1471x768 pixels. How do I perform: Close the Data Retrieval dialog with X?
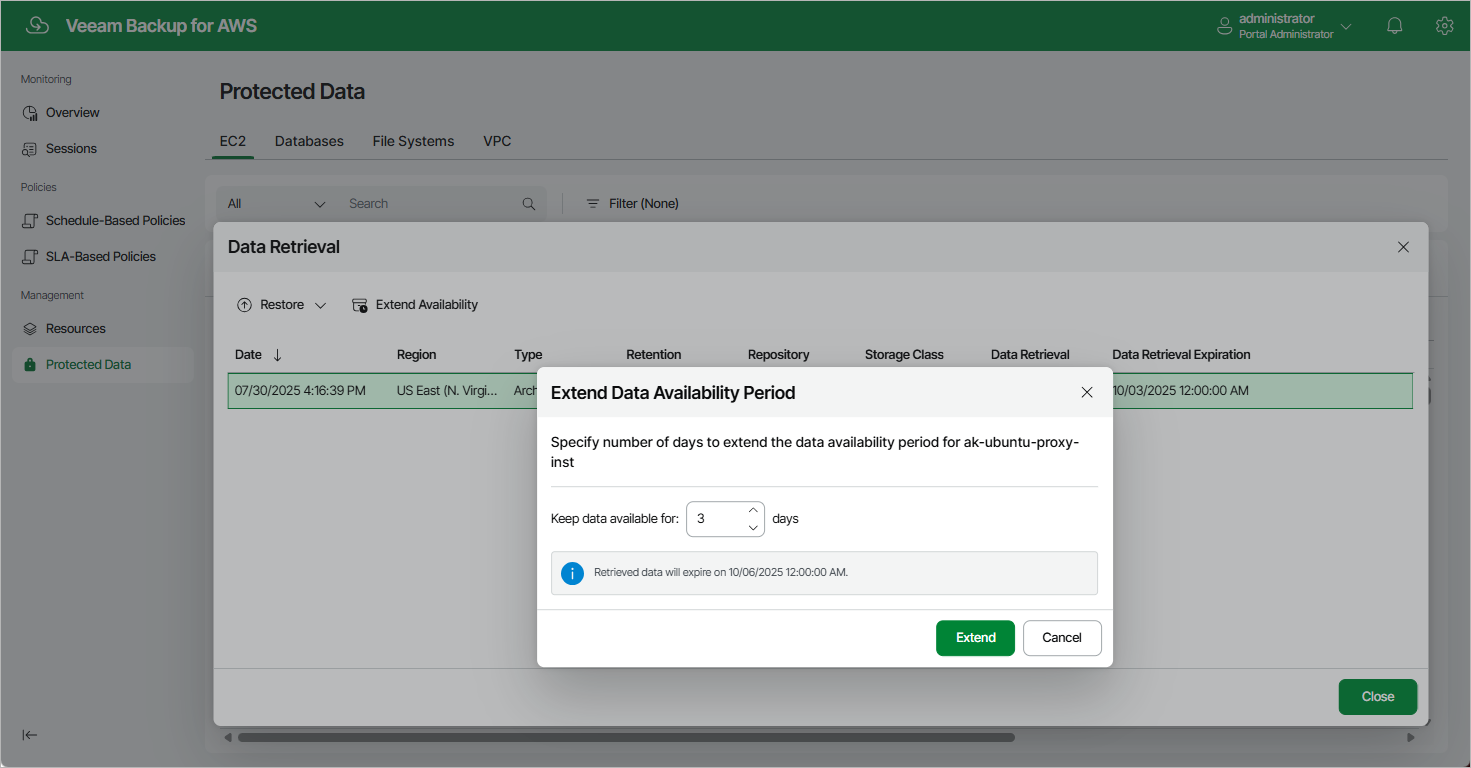(x=1403, y=247)
